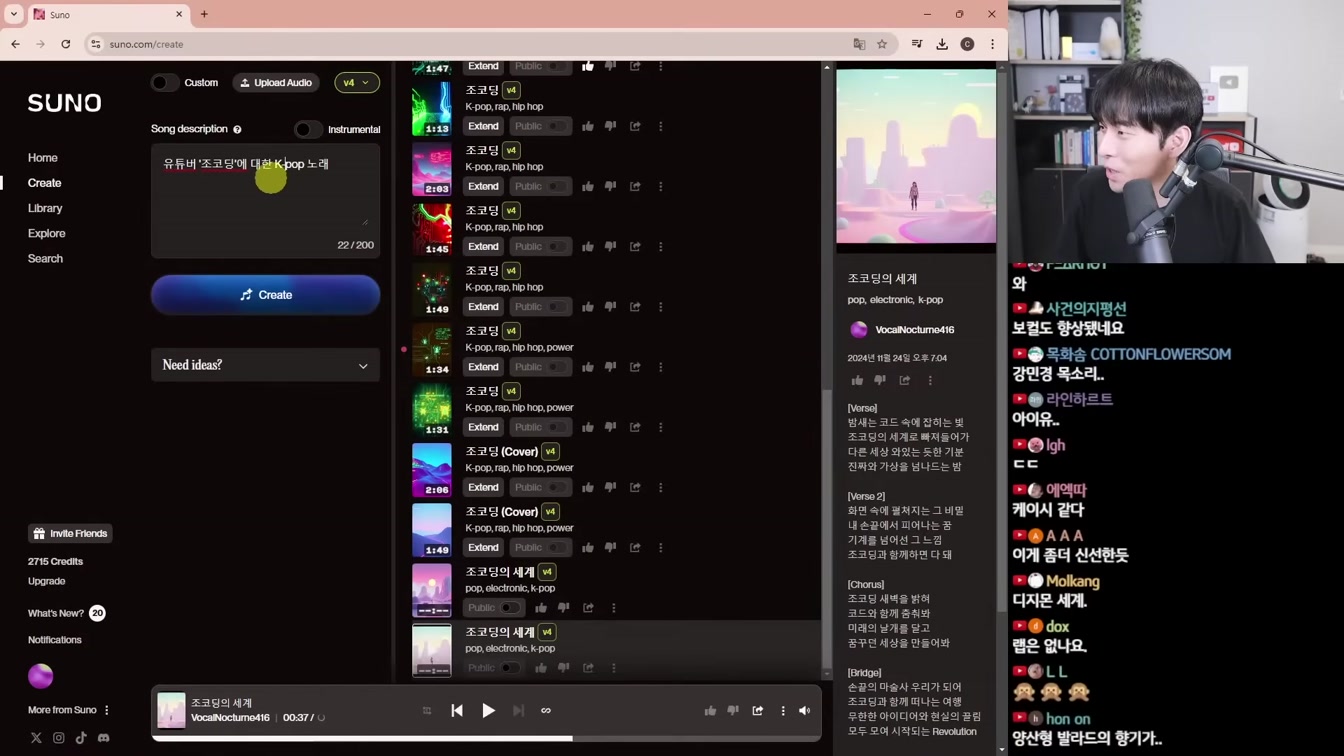Image resolution: width=1344 pixels, height=756 pixels.
Task: Dislike the 1:34 조코딩 song
Action: click(x=611, y=367)
